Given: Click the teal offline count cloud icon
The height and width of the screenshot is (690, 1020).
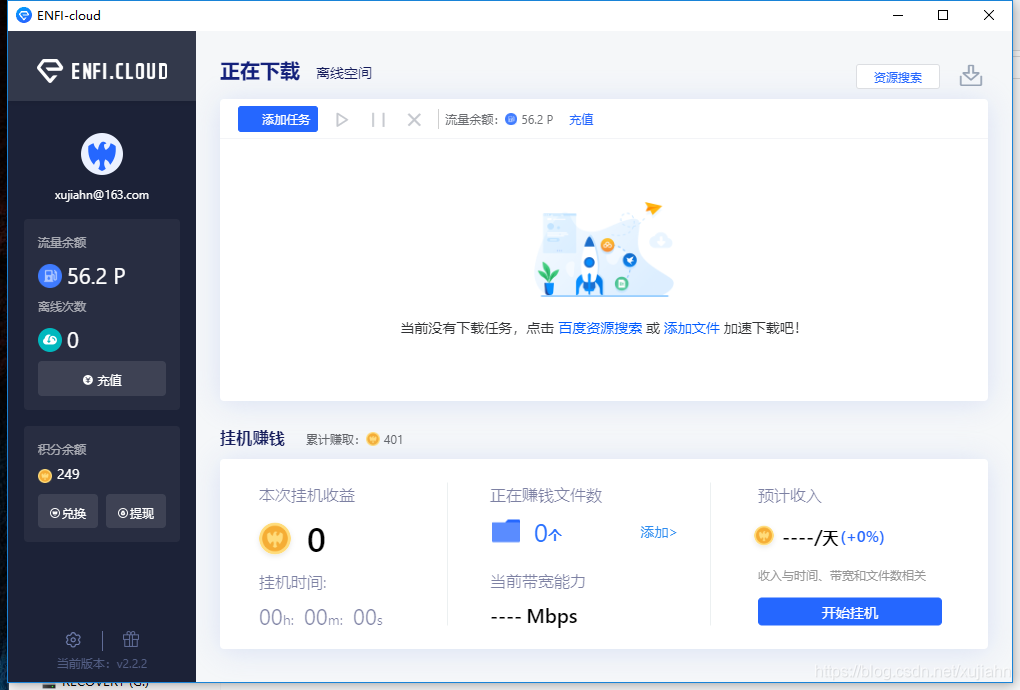Looking at the screenshot, I should pyautogui.click(x=49, y=339).
